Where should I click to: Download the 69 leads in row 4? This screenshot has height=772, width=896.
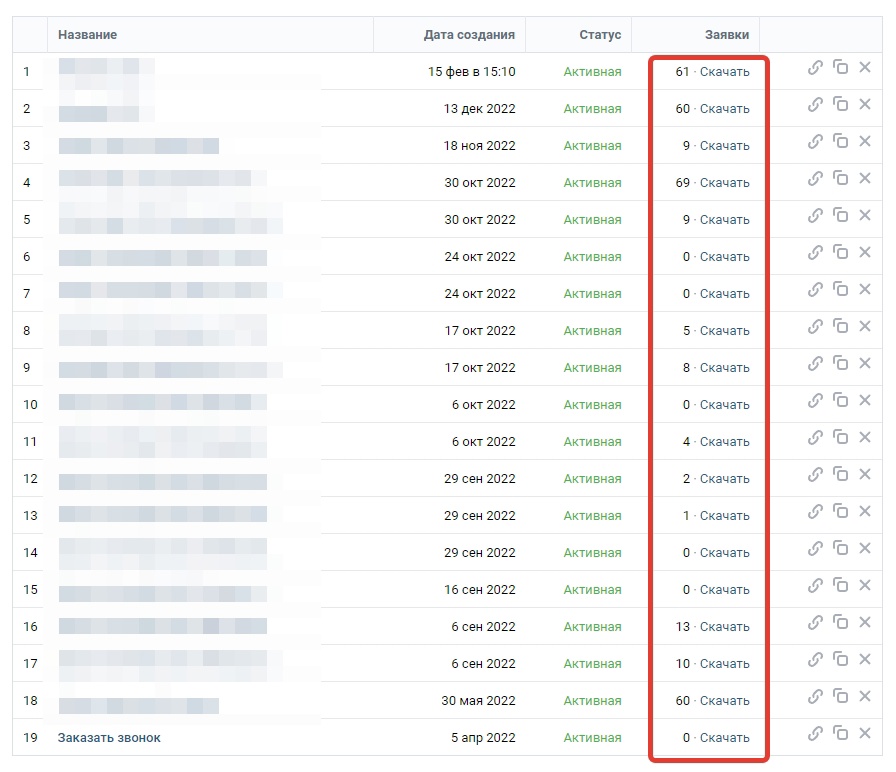(725, 182)
